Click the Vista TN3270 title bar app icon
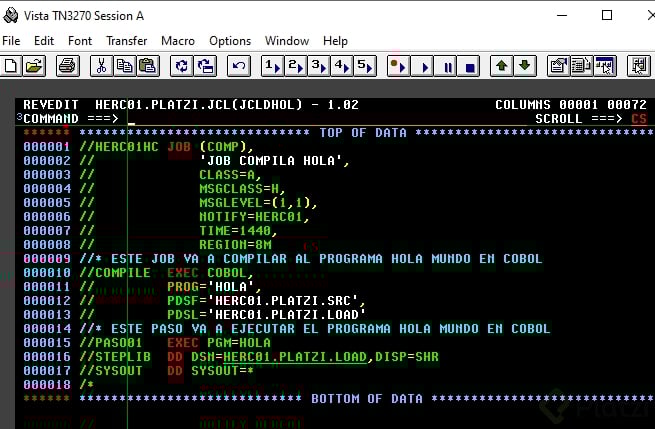The image size is (655, 429). [10, 16]
